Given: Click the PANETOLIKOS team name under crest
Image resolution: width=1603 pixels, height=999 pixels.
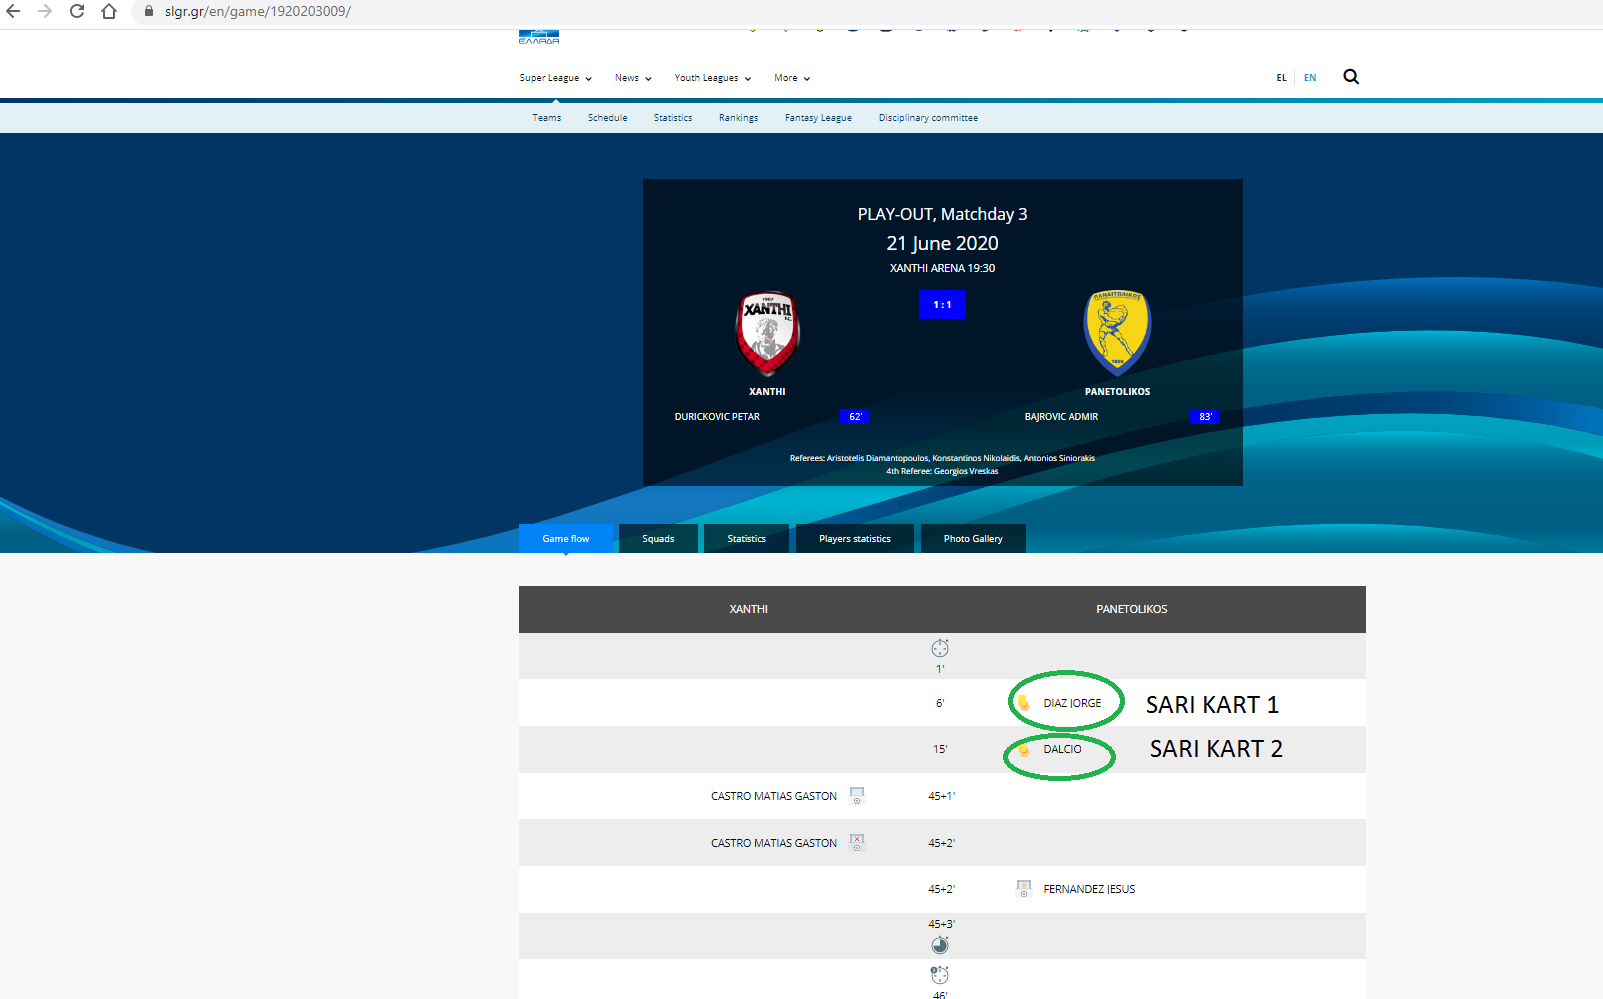Looking at the screenshot, I should pyautogui.click(x=1118, y=392).
